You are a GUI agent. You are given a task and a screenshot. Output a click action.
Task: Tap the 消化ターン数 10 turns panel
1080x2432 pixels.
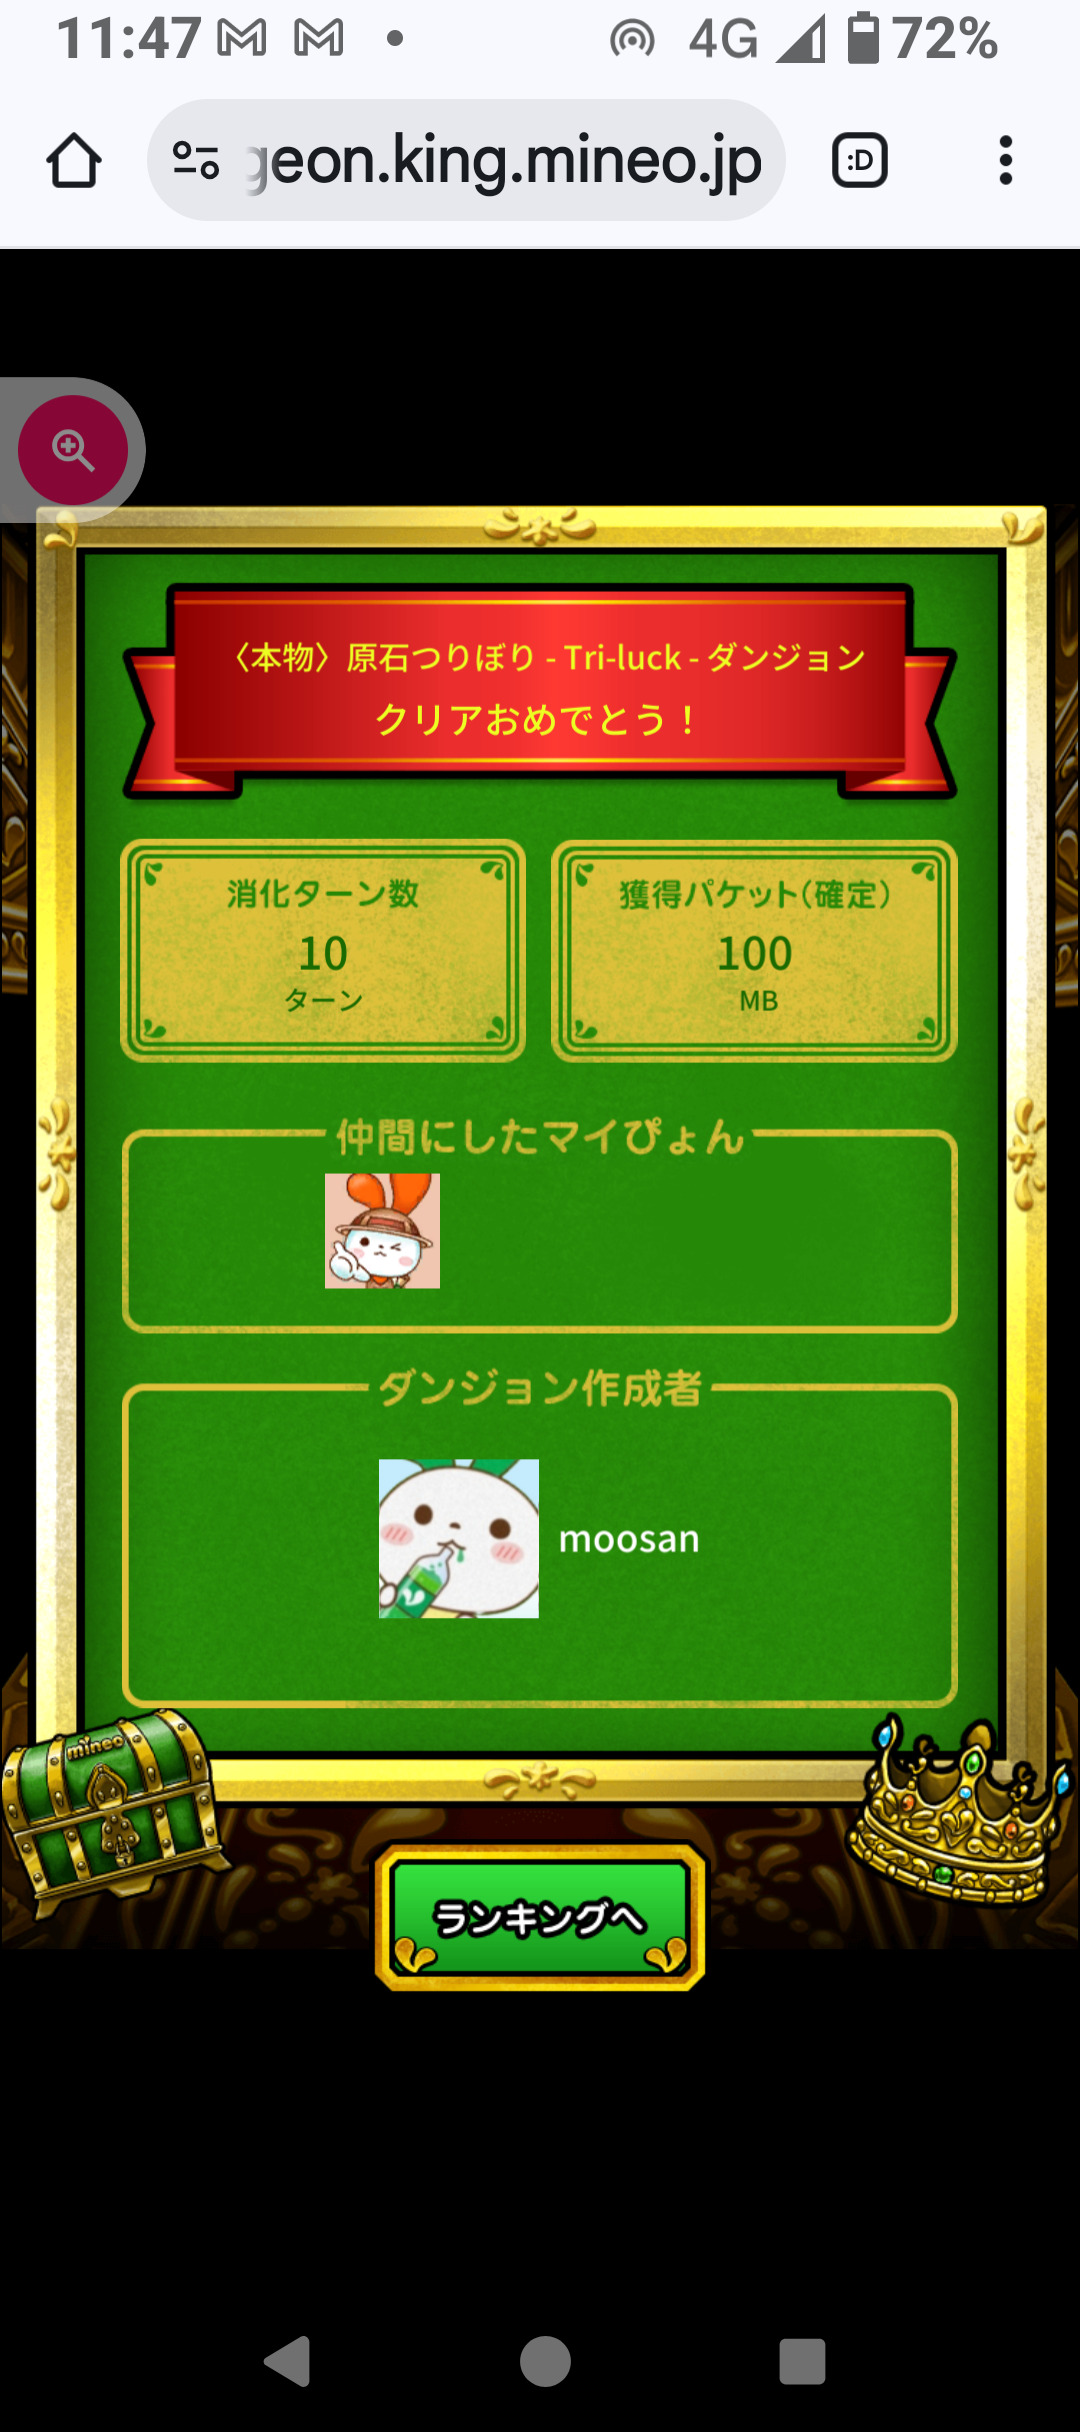323,950
